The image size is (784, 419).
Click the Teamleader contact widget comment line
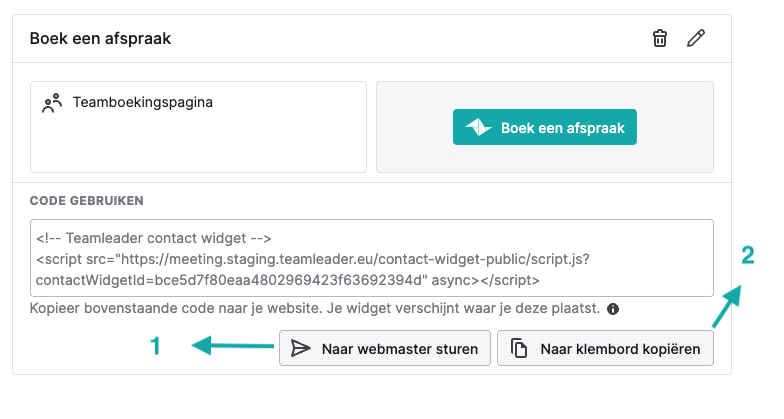[154, 238]
